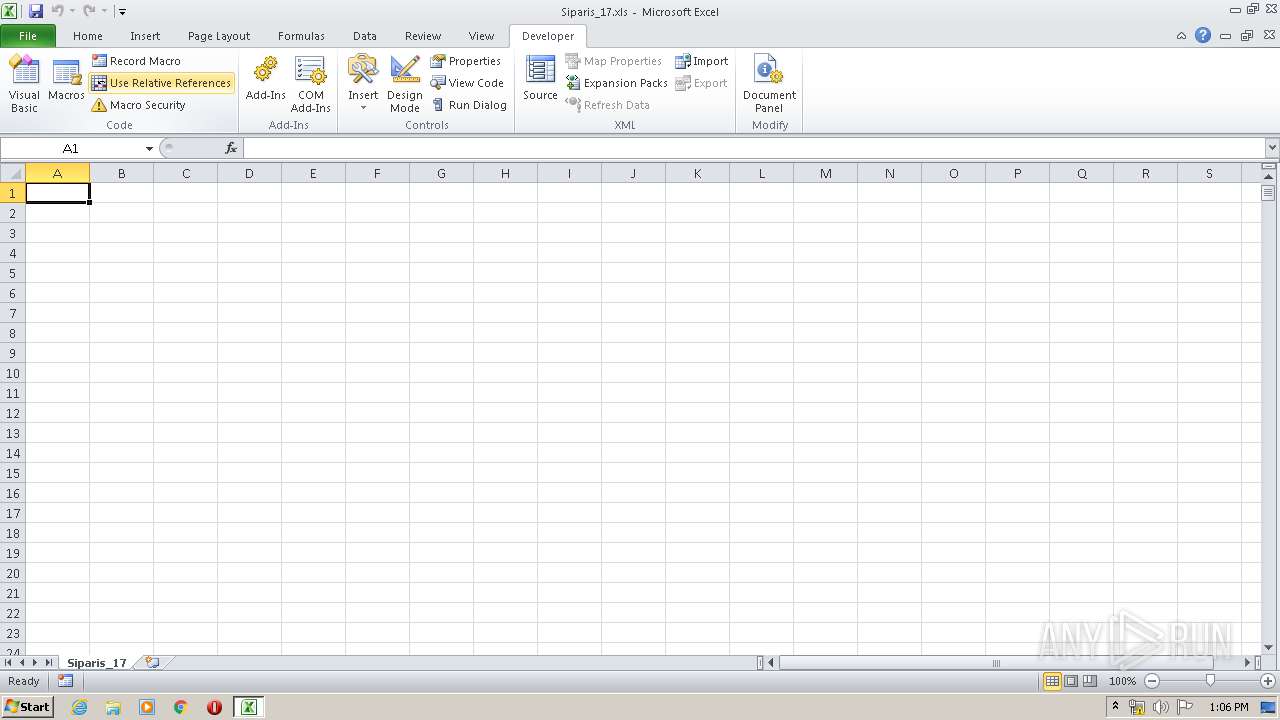Click Import XML data
1280x720 pixels.
click(702, 61)
